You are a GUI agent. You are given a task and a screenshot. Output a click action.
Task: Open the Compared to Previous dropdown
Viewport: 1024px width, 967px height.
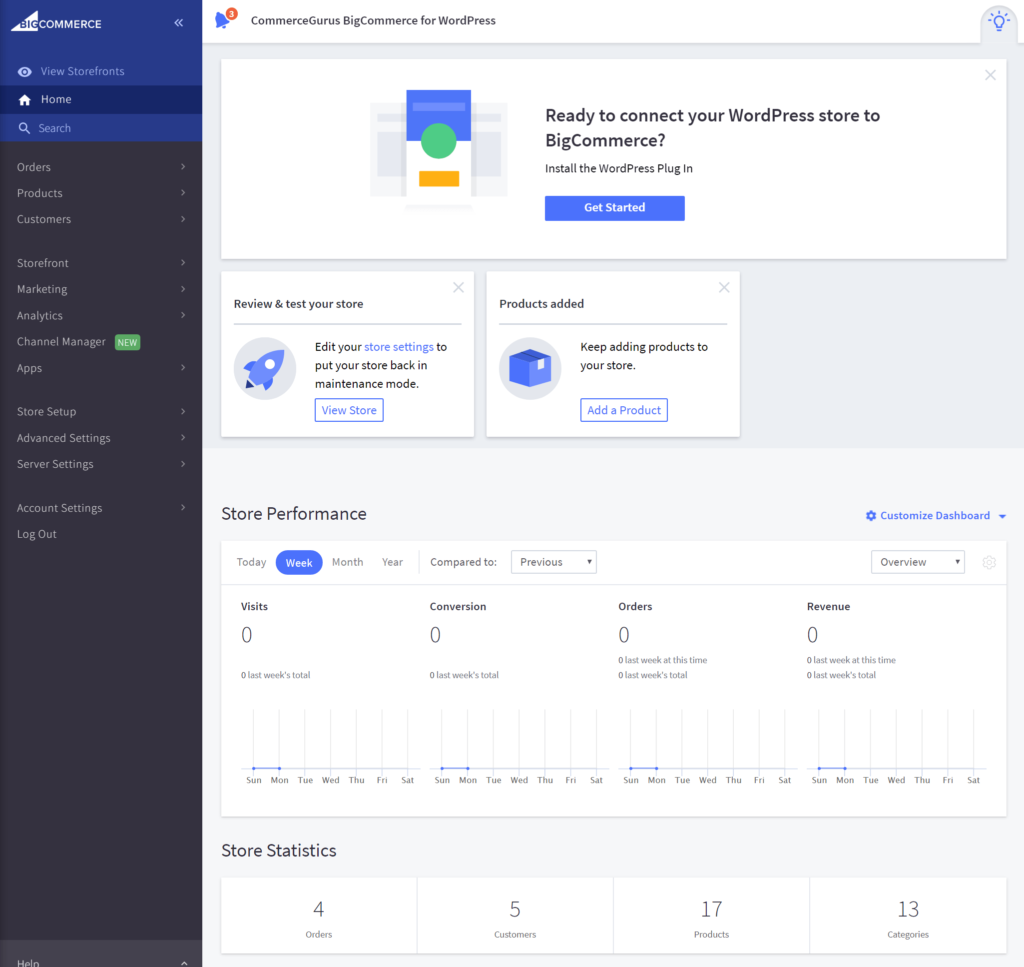(x=554, y=562)
